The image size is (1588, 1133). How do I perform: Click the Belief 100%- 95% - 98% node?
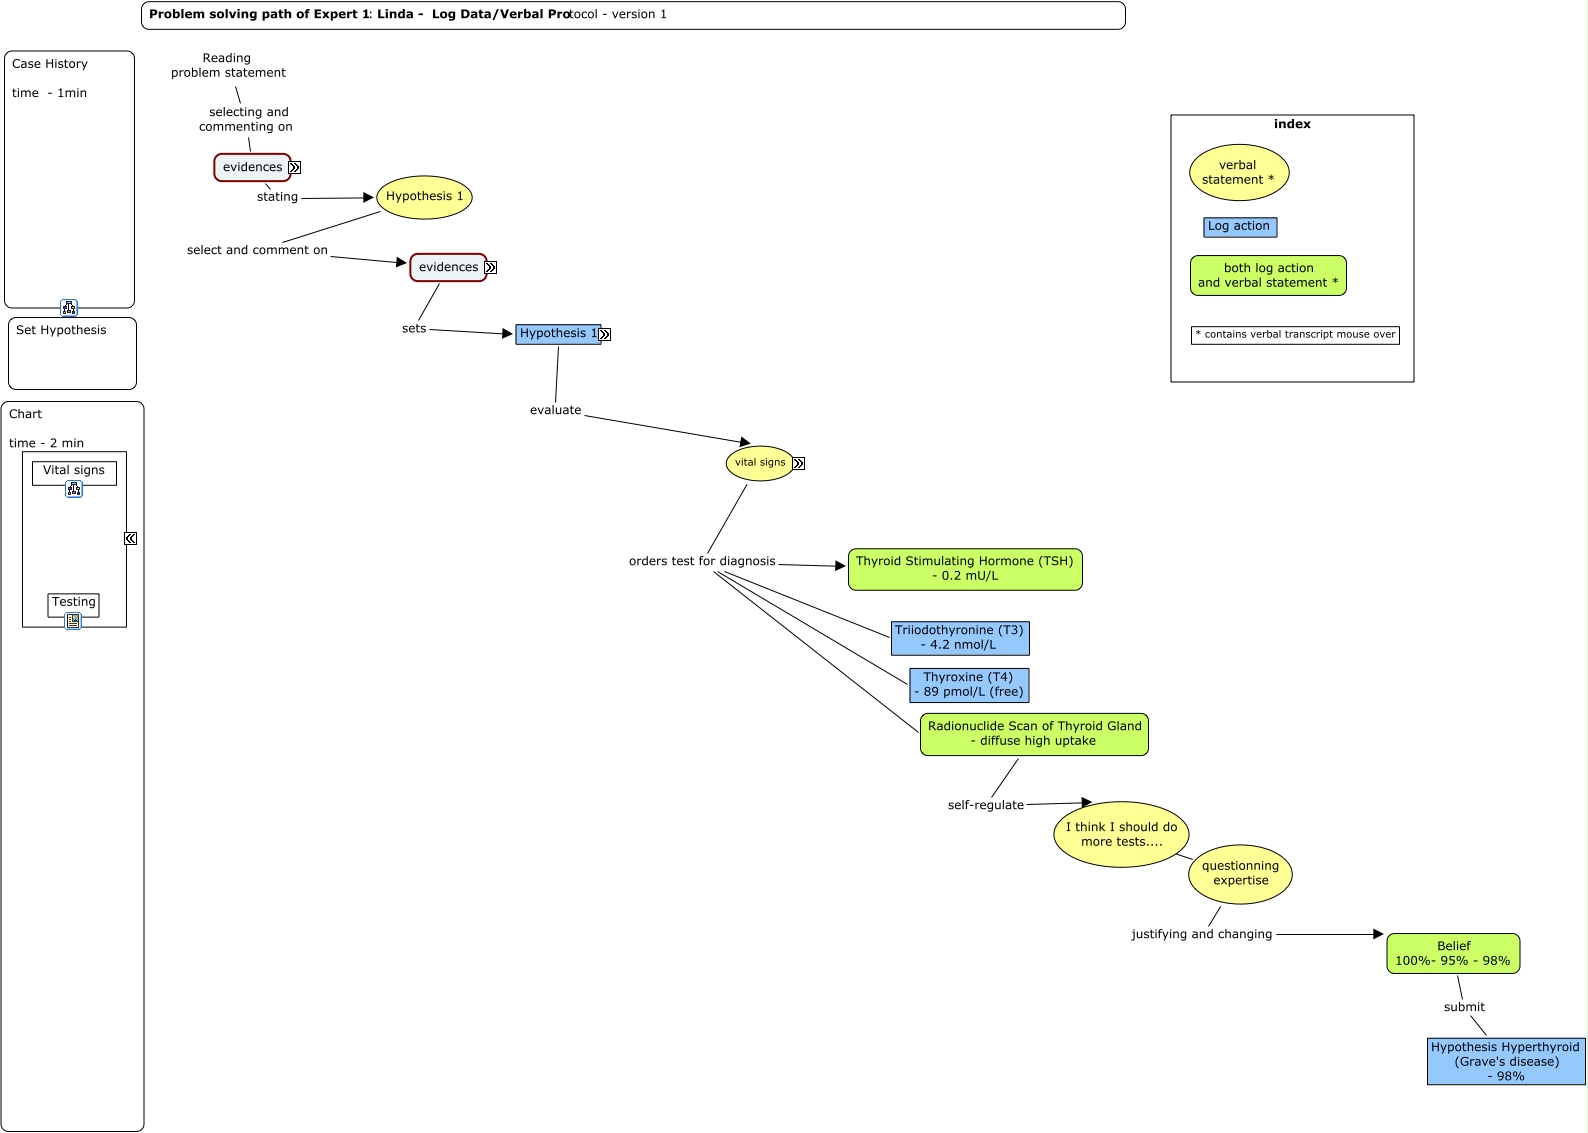1452,954
